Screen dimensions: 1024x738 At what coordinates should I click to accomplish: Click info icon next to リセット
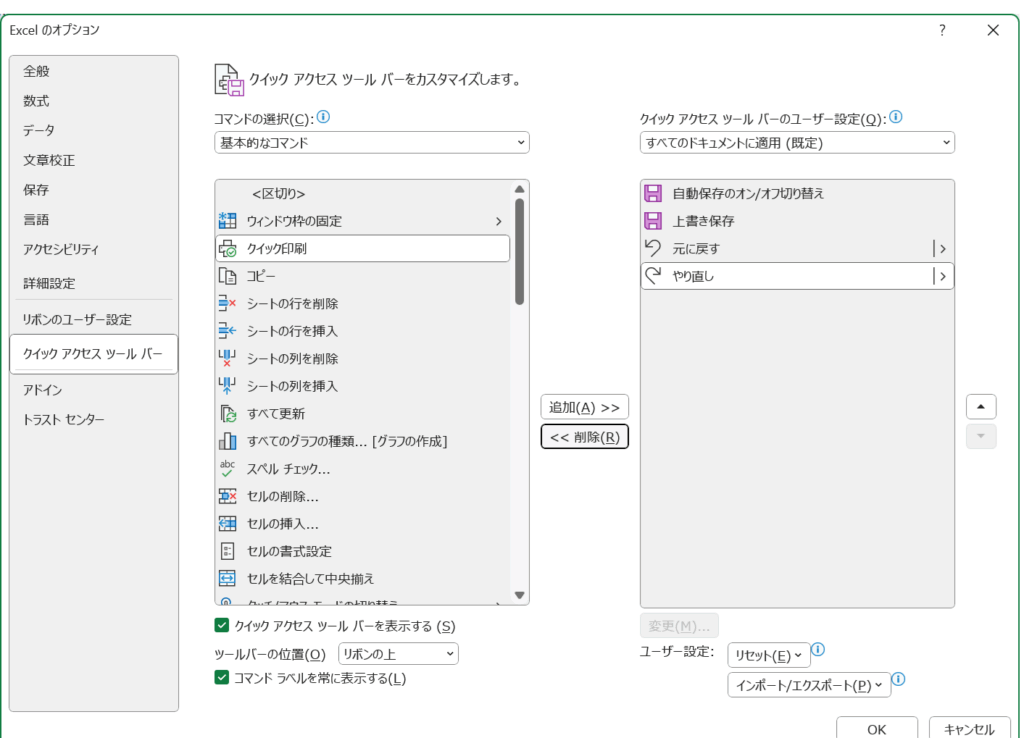(818, 650)
